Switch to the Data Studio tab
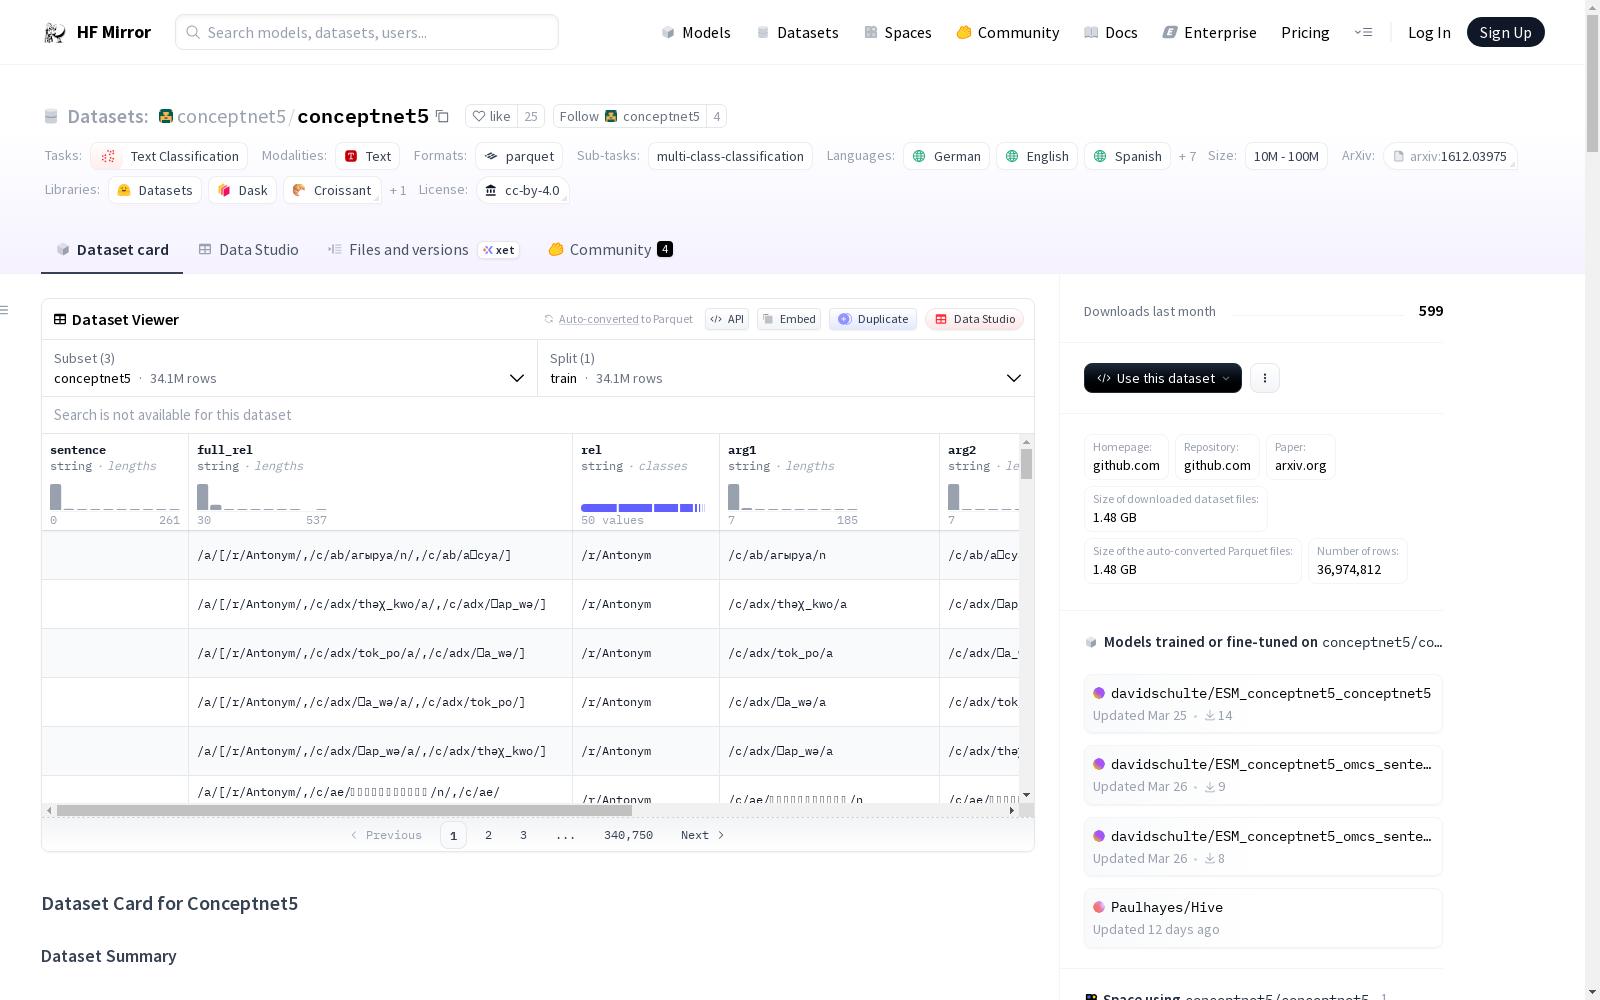This screenshot has height=1000, width=1600. point(249,249)
